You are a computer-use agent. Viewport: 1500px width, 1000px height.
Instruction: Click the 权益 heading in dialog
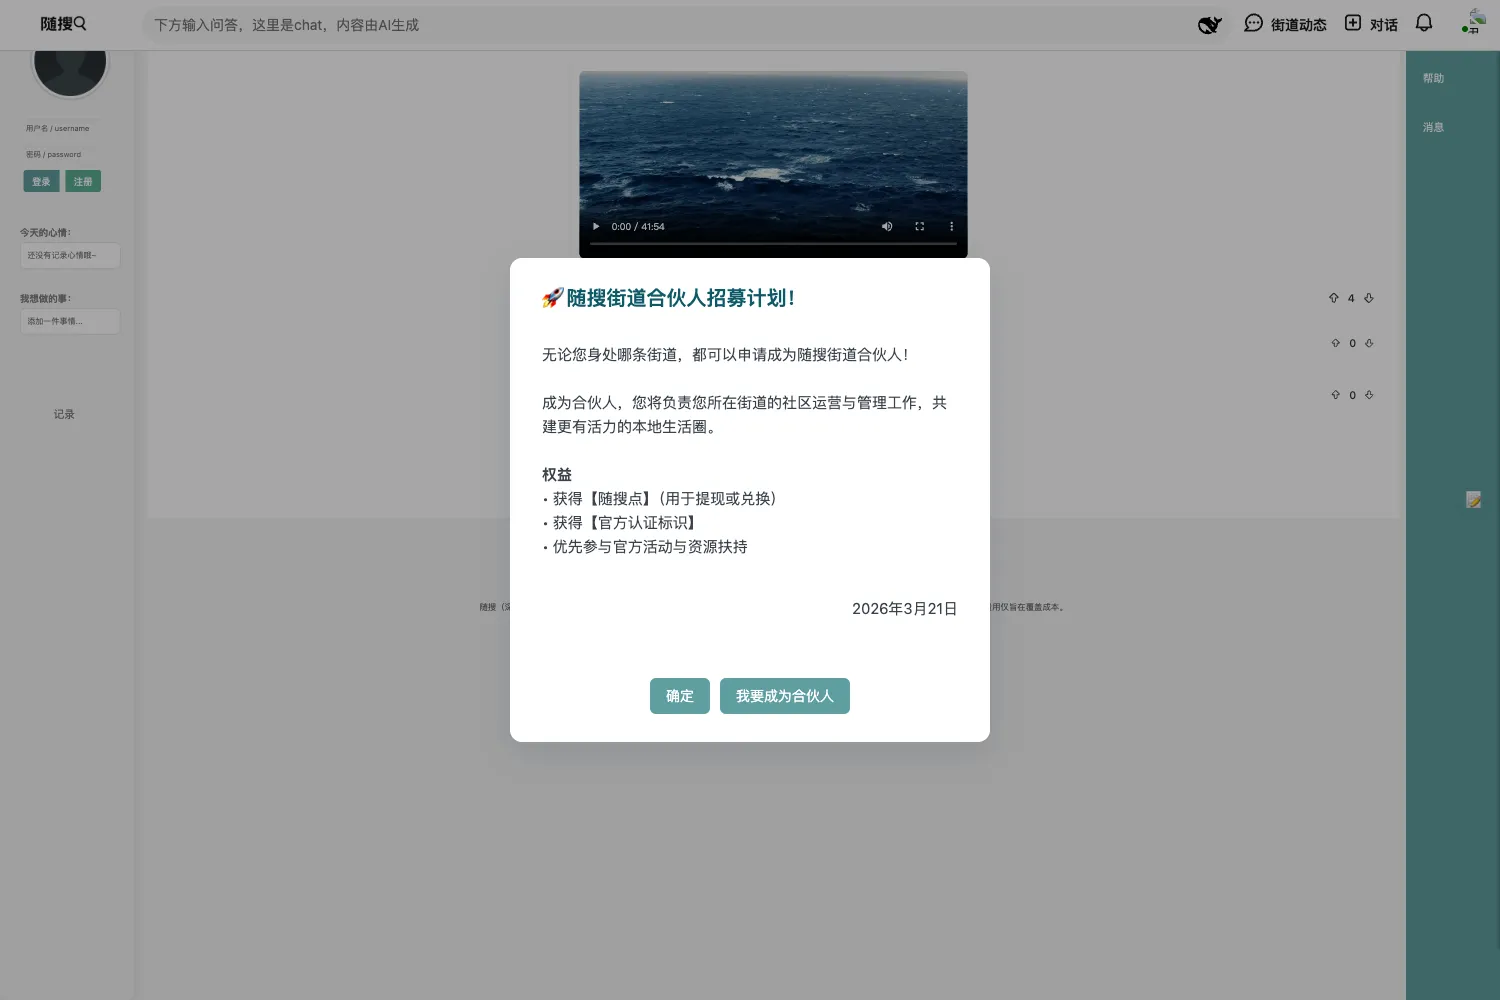[x=557, y=474]
